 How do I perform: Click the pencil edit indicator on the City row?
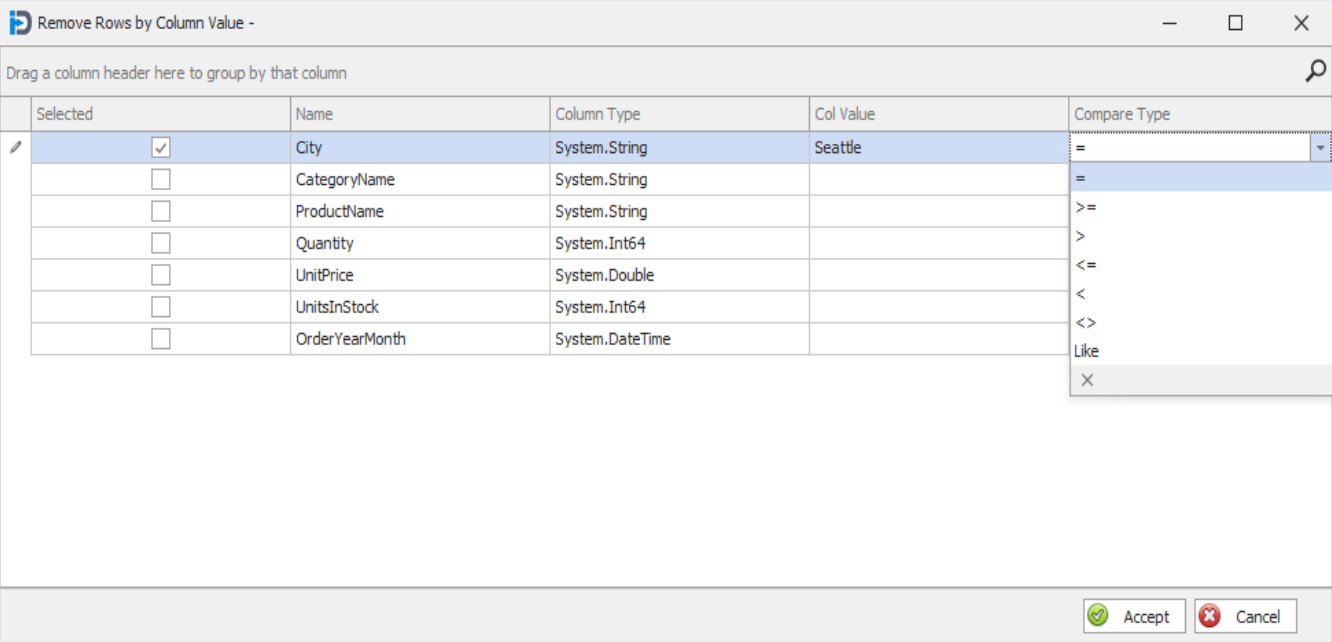[14, 146]
